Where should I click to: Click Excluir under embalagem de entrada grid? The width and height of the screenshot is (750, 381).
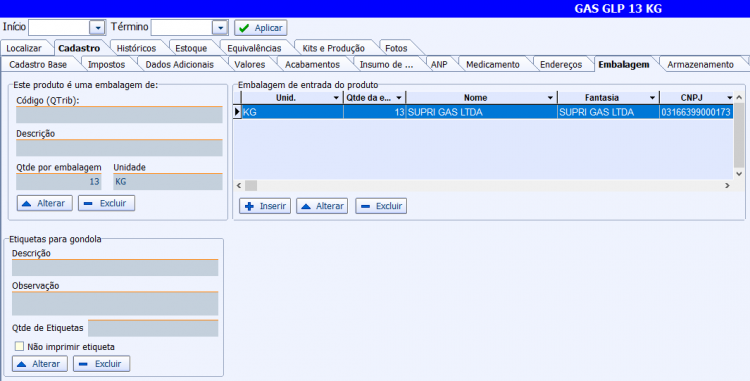click(381, 206)
